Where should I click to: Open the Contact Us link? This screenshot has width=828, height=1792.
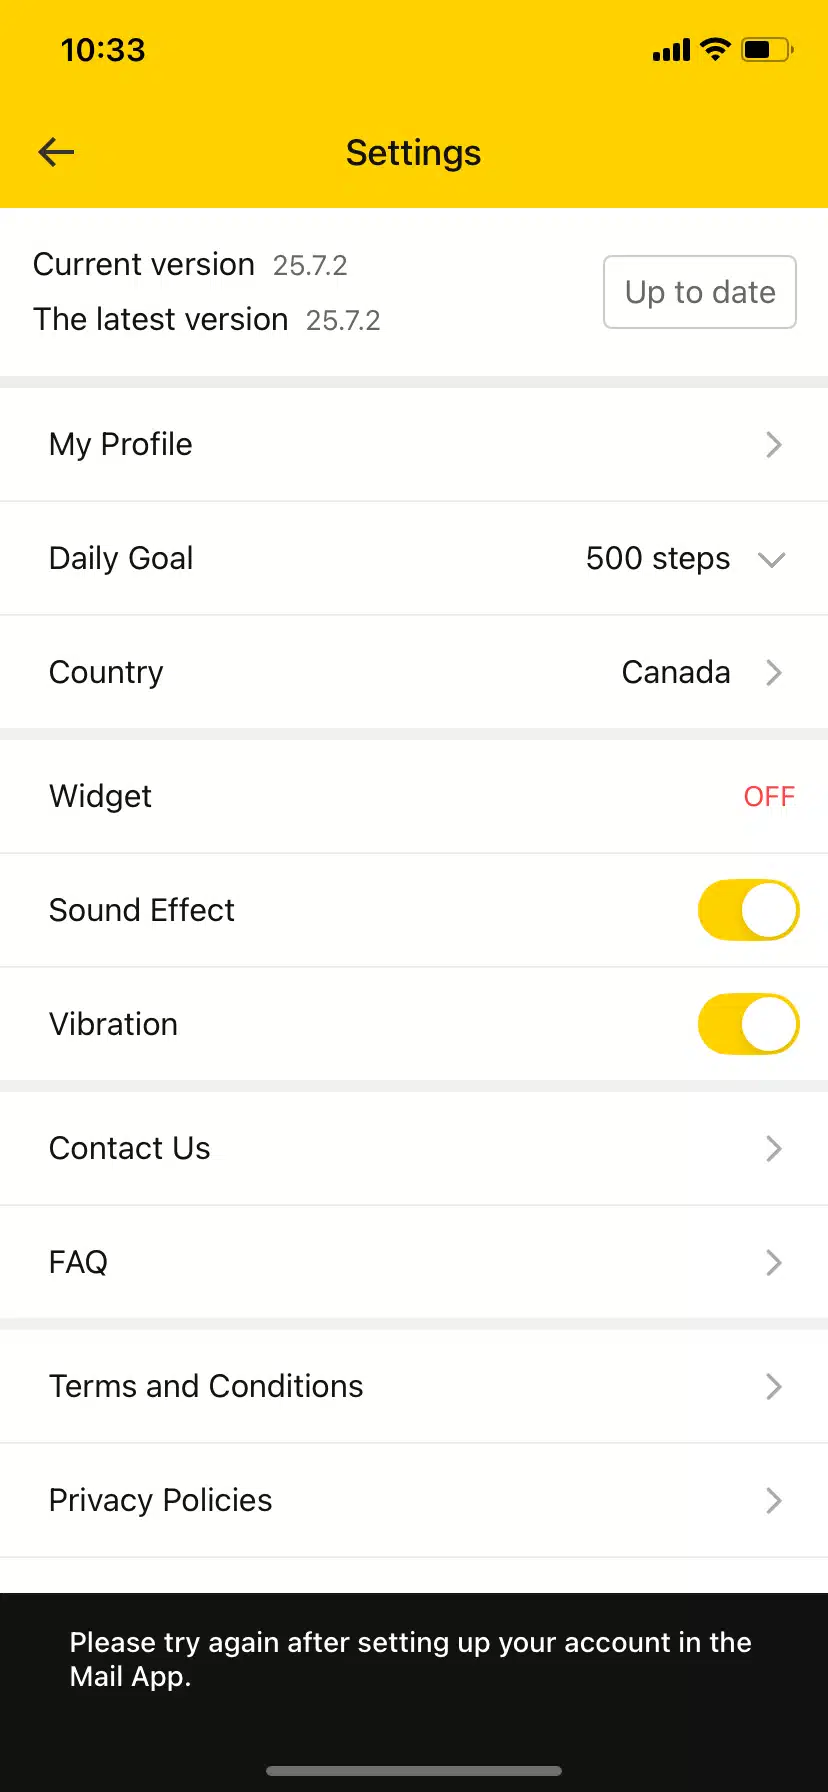[x=130, y=1149]
